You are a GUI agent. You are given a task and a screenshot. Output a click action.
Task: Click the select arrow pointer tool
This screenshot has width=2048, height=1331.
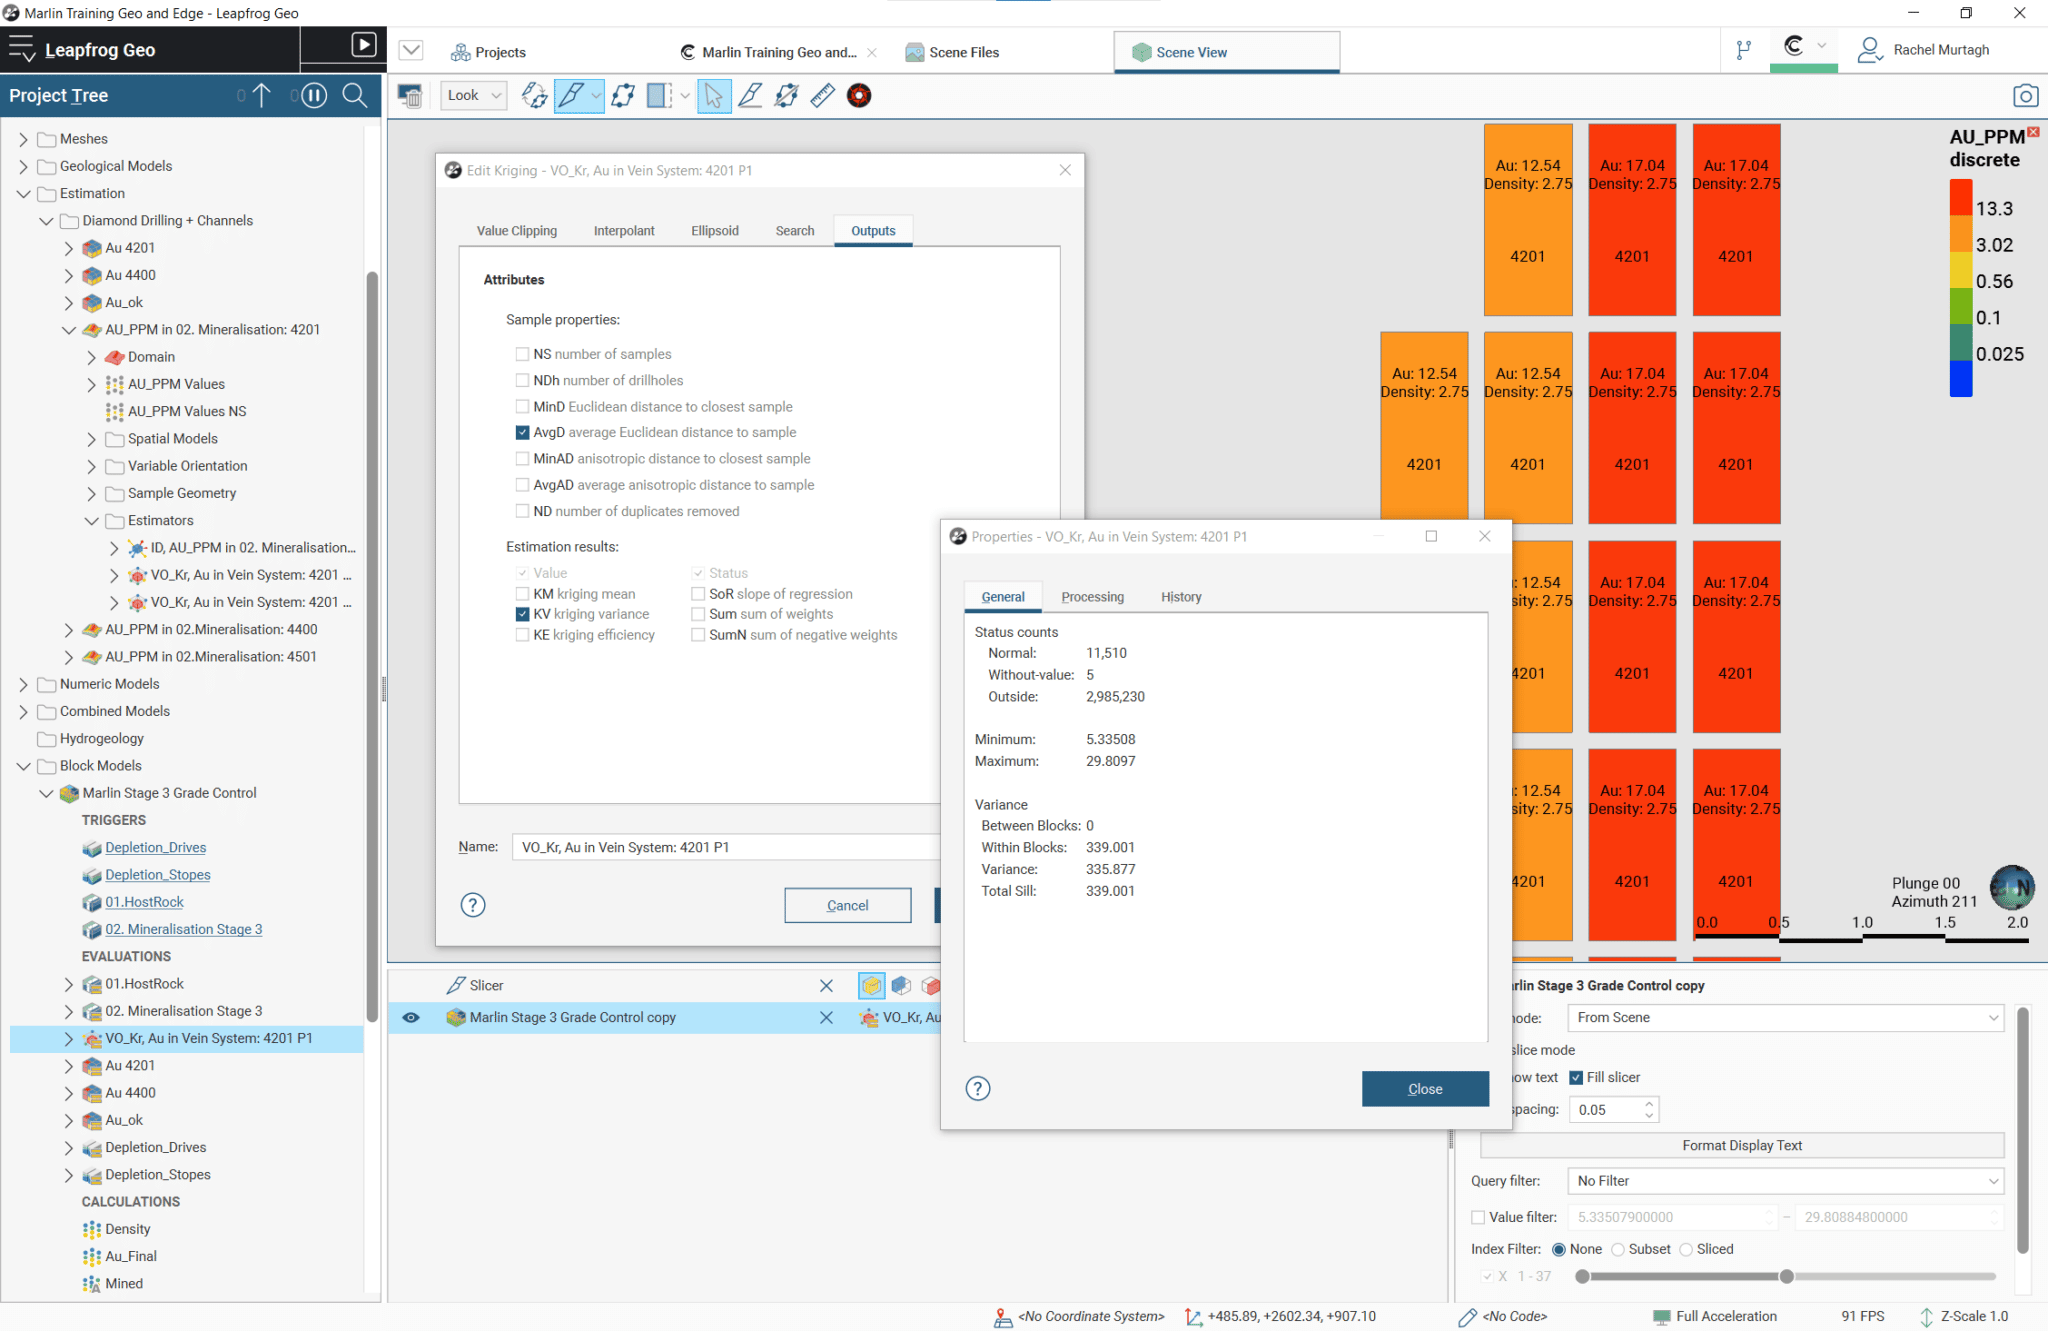pyautogui.click(x=713, y=96)
